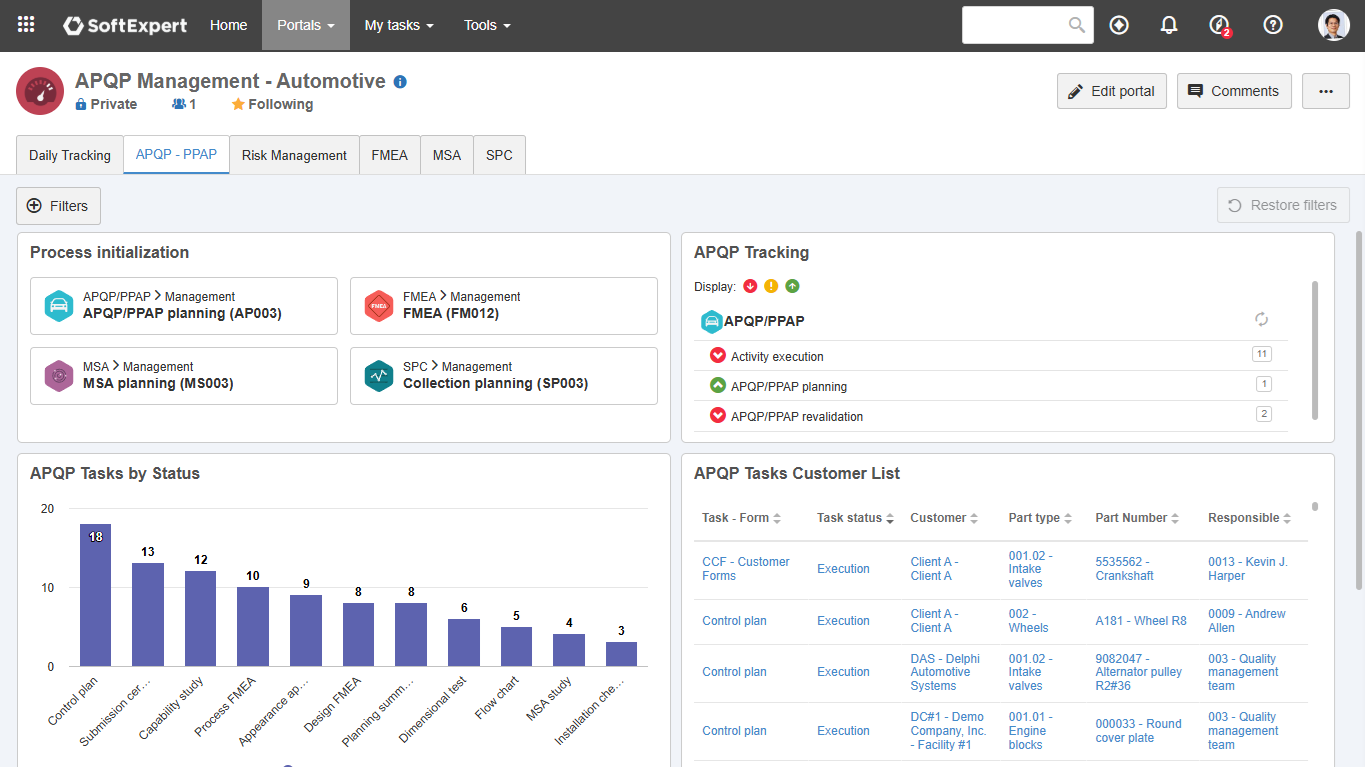Open the CCF - Customer Forms link
1365x767 pixels.
[746, 569]
